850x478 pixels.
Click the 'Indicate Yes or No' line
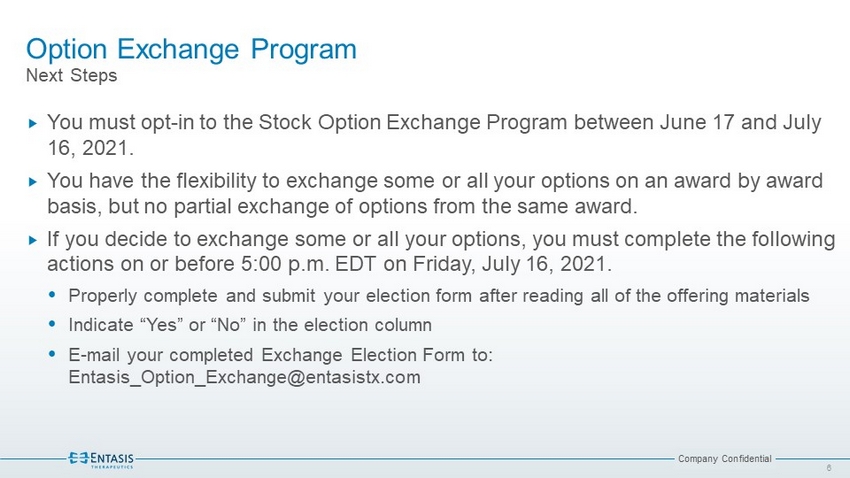point(250,325)
